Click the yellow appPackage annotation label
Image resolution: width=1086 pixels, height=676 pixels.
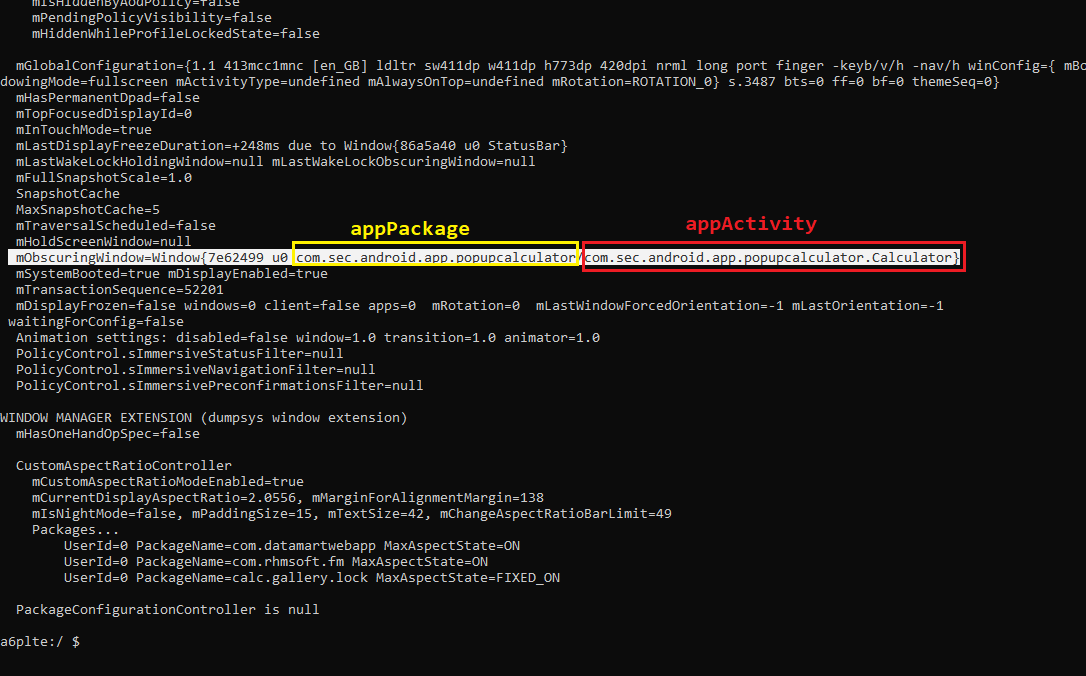click(409, 229)
